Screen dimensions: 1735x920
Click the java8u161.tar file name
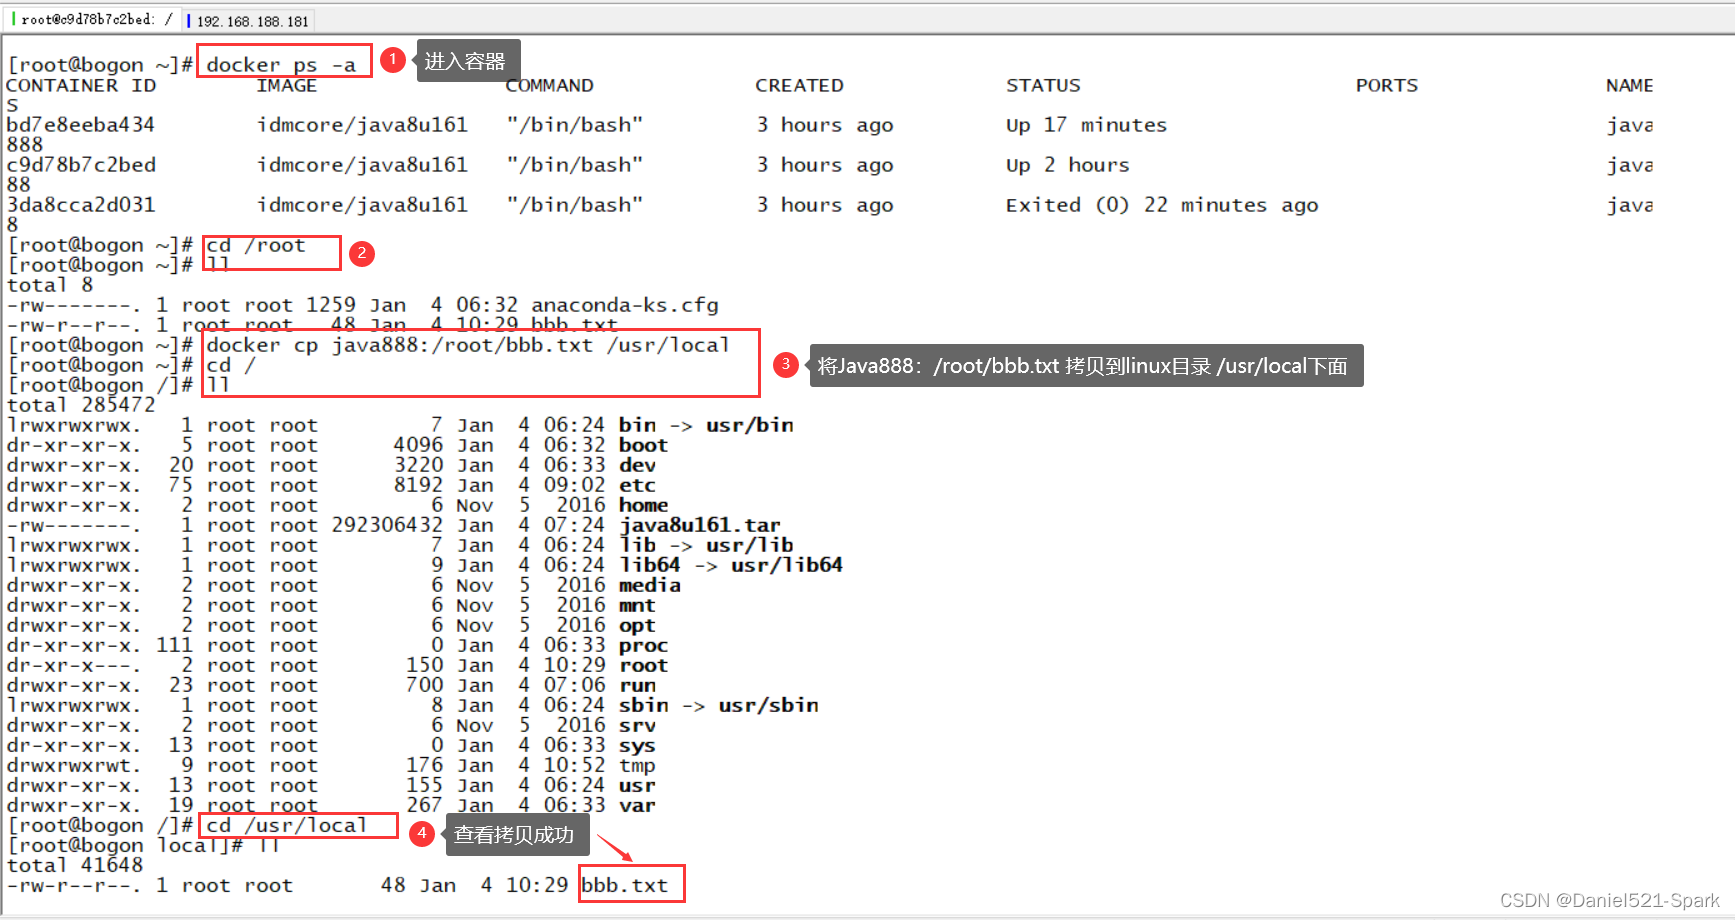pyautogui.click(x=700, y=525)
